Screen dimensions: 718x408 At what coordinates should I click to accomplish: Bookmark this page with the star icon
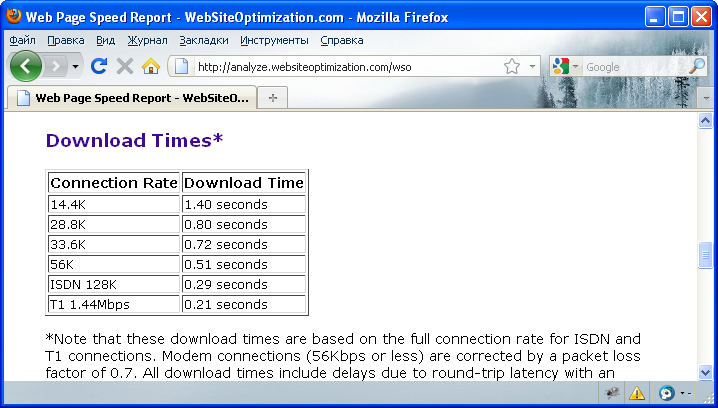(x=512, y=67)
